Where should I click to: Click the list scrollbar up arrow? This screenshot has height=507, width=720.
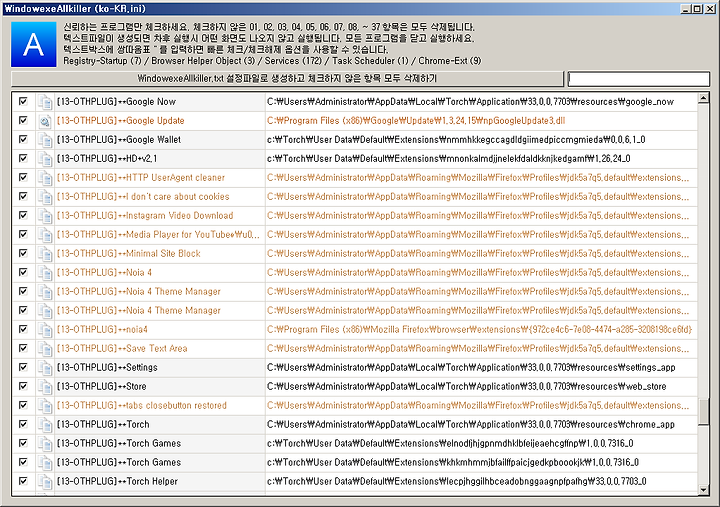coord(703,98)
